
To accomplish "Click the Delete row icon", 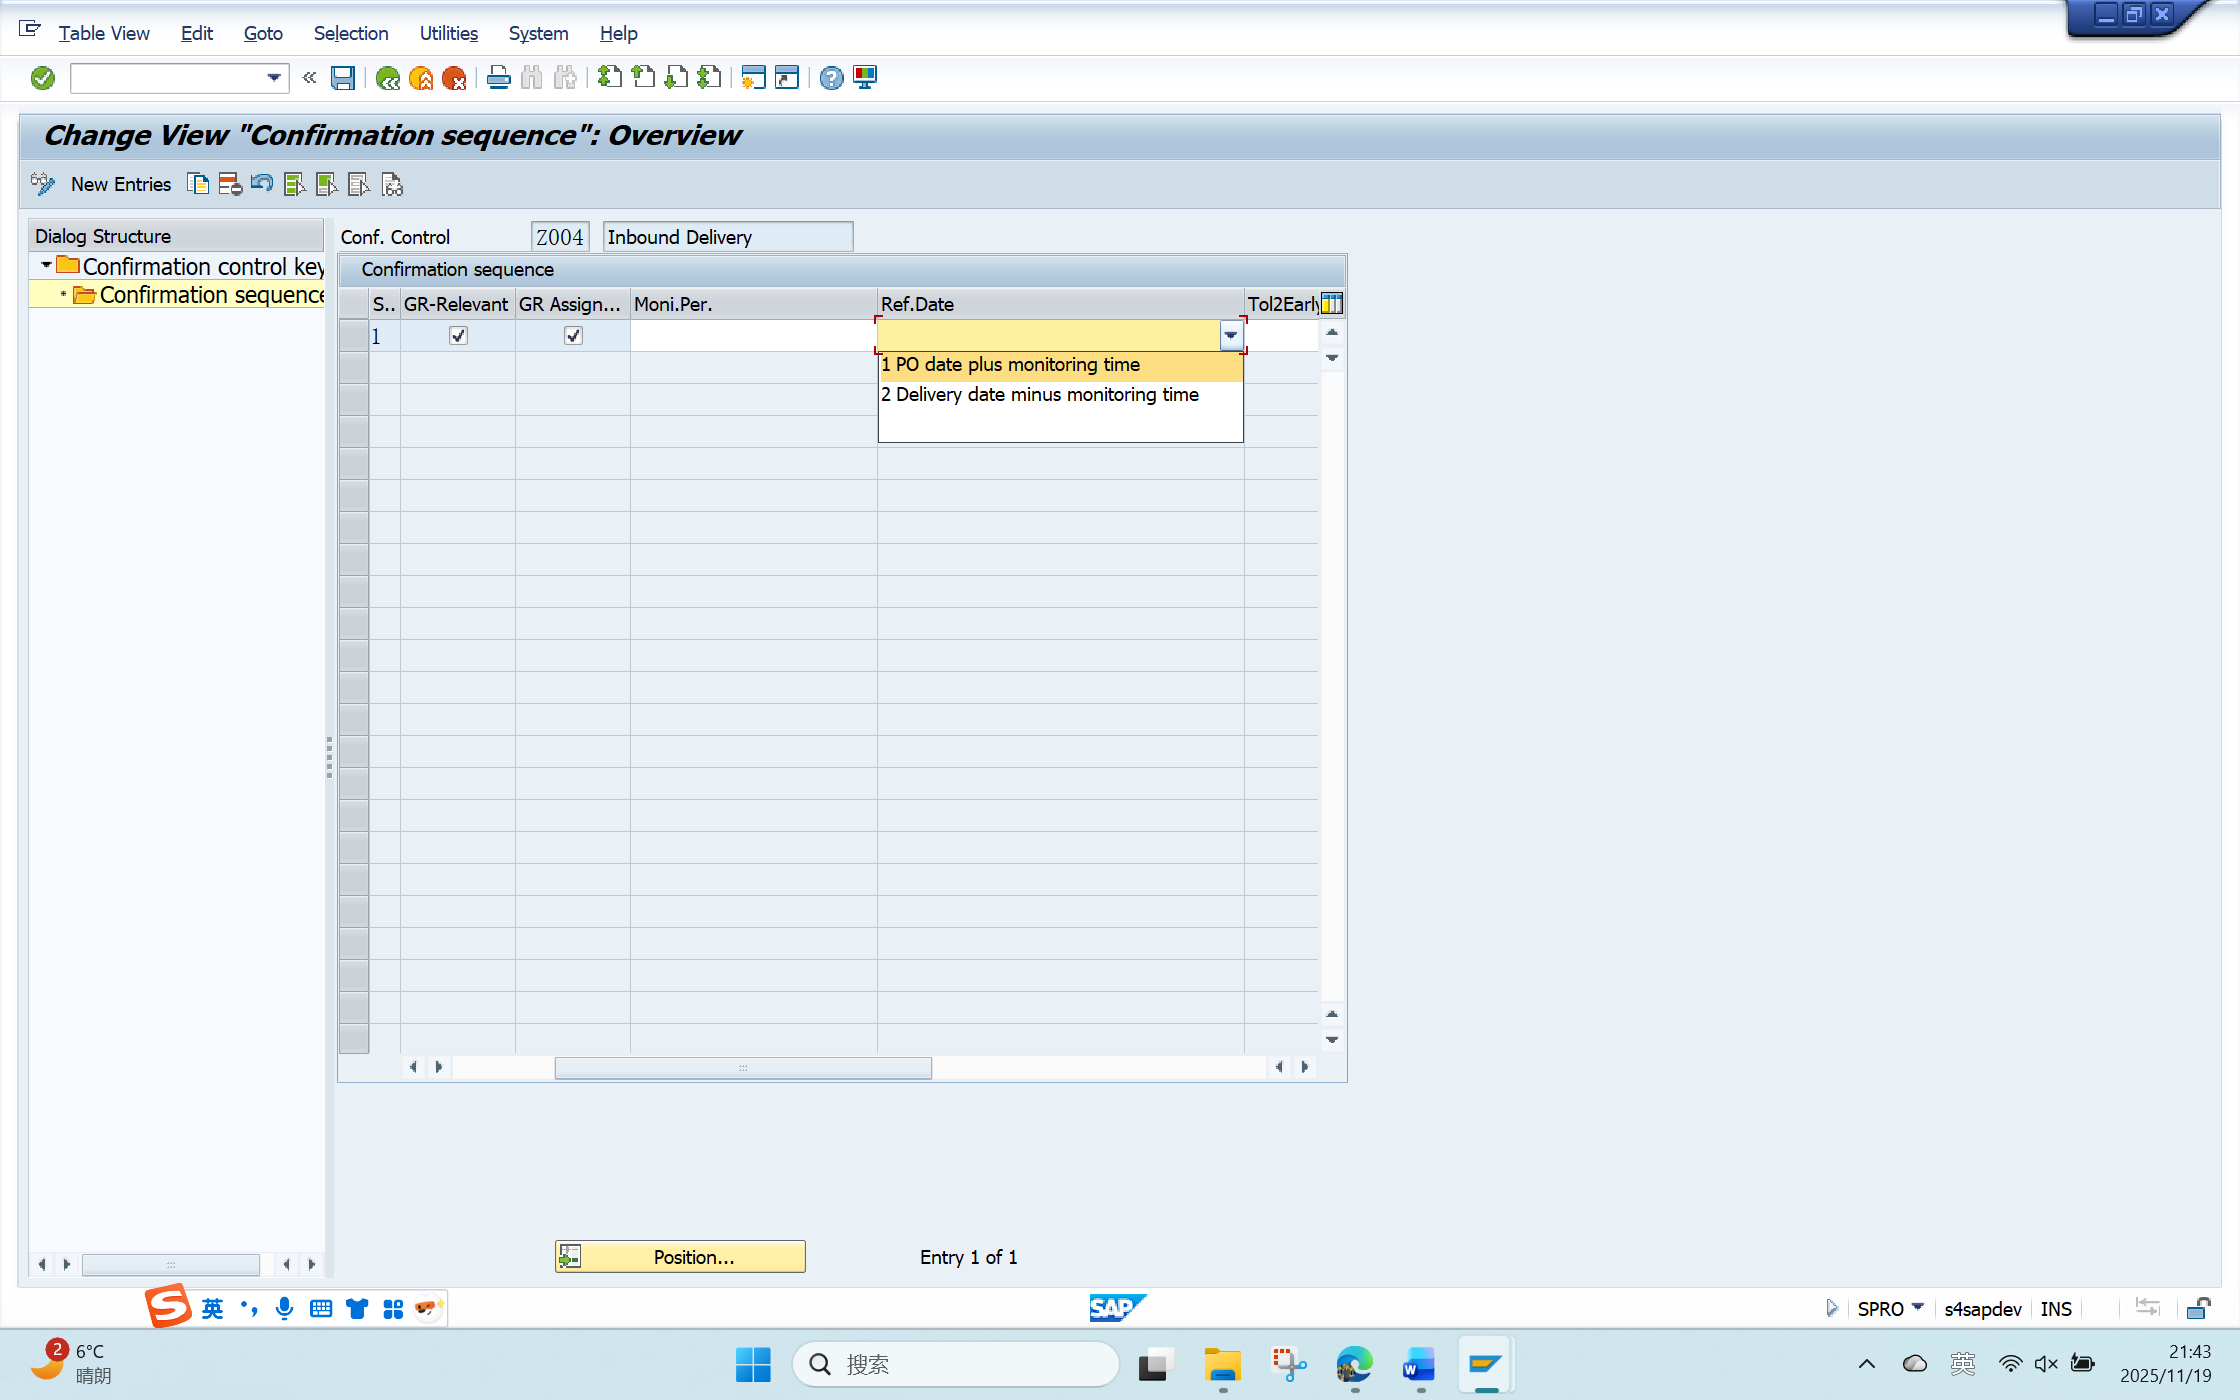I will point(230,184).
